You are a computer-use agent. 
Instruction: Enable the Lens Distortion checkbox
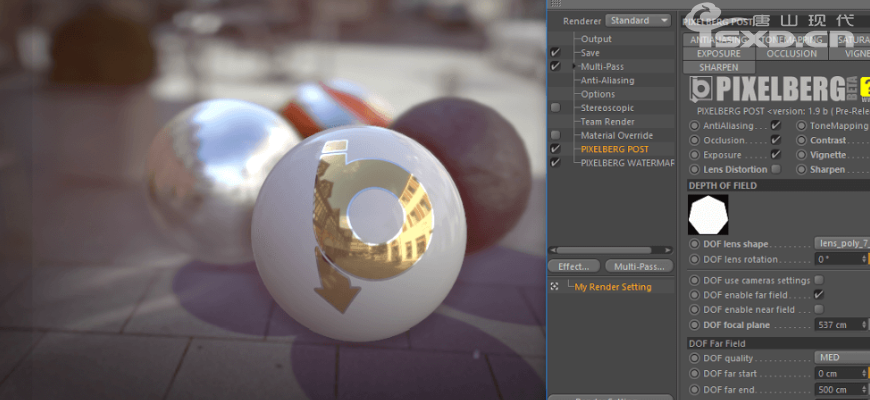(x=776, y=169)
